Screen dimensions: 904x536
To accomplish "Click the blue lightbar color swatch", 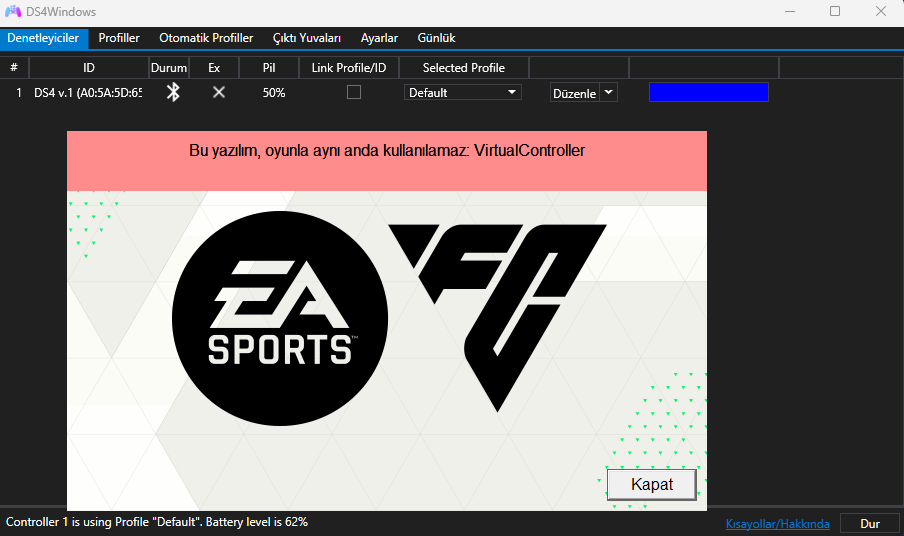I will click(x=709, y=92).
